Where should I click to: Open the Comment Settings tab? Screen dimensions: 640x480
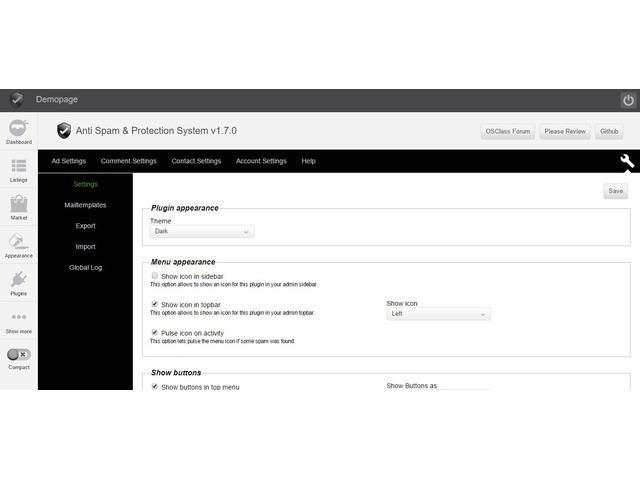(x=129, y=161)
